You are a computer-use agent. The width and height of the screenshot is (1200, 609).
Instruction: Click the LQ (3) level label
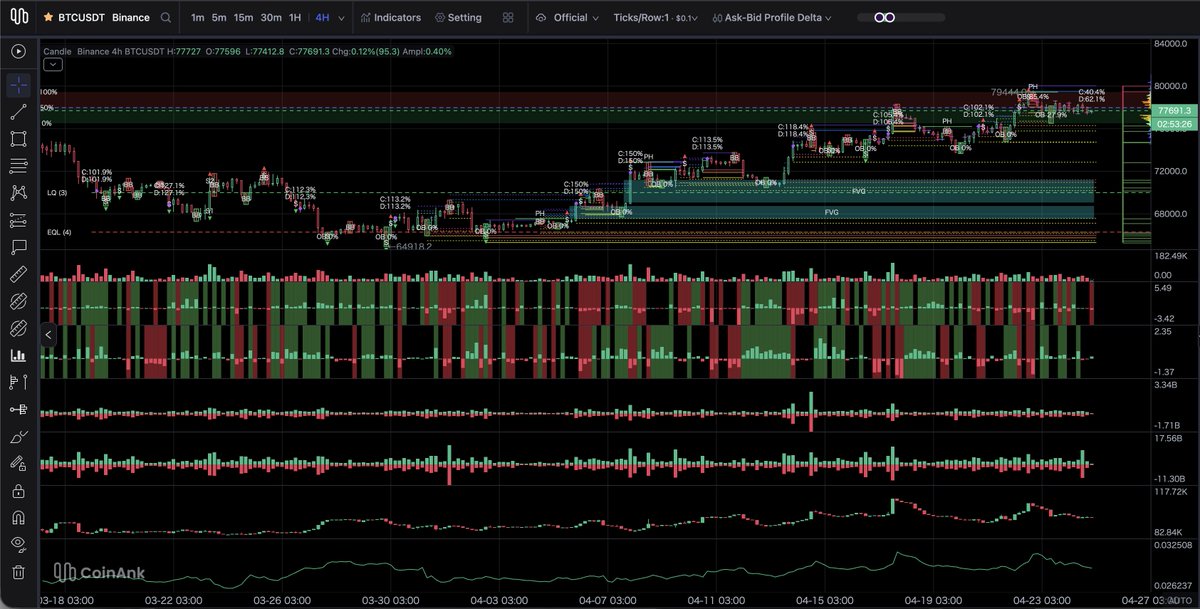tap(57, 192)
